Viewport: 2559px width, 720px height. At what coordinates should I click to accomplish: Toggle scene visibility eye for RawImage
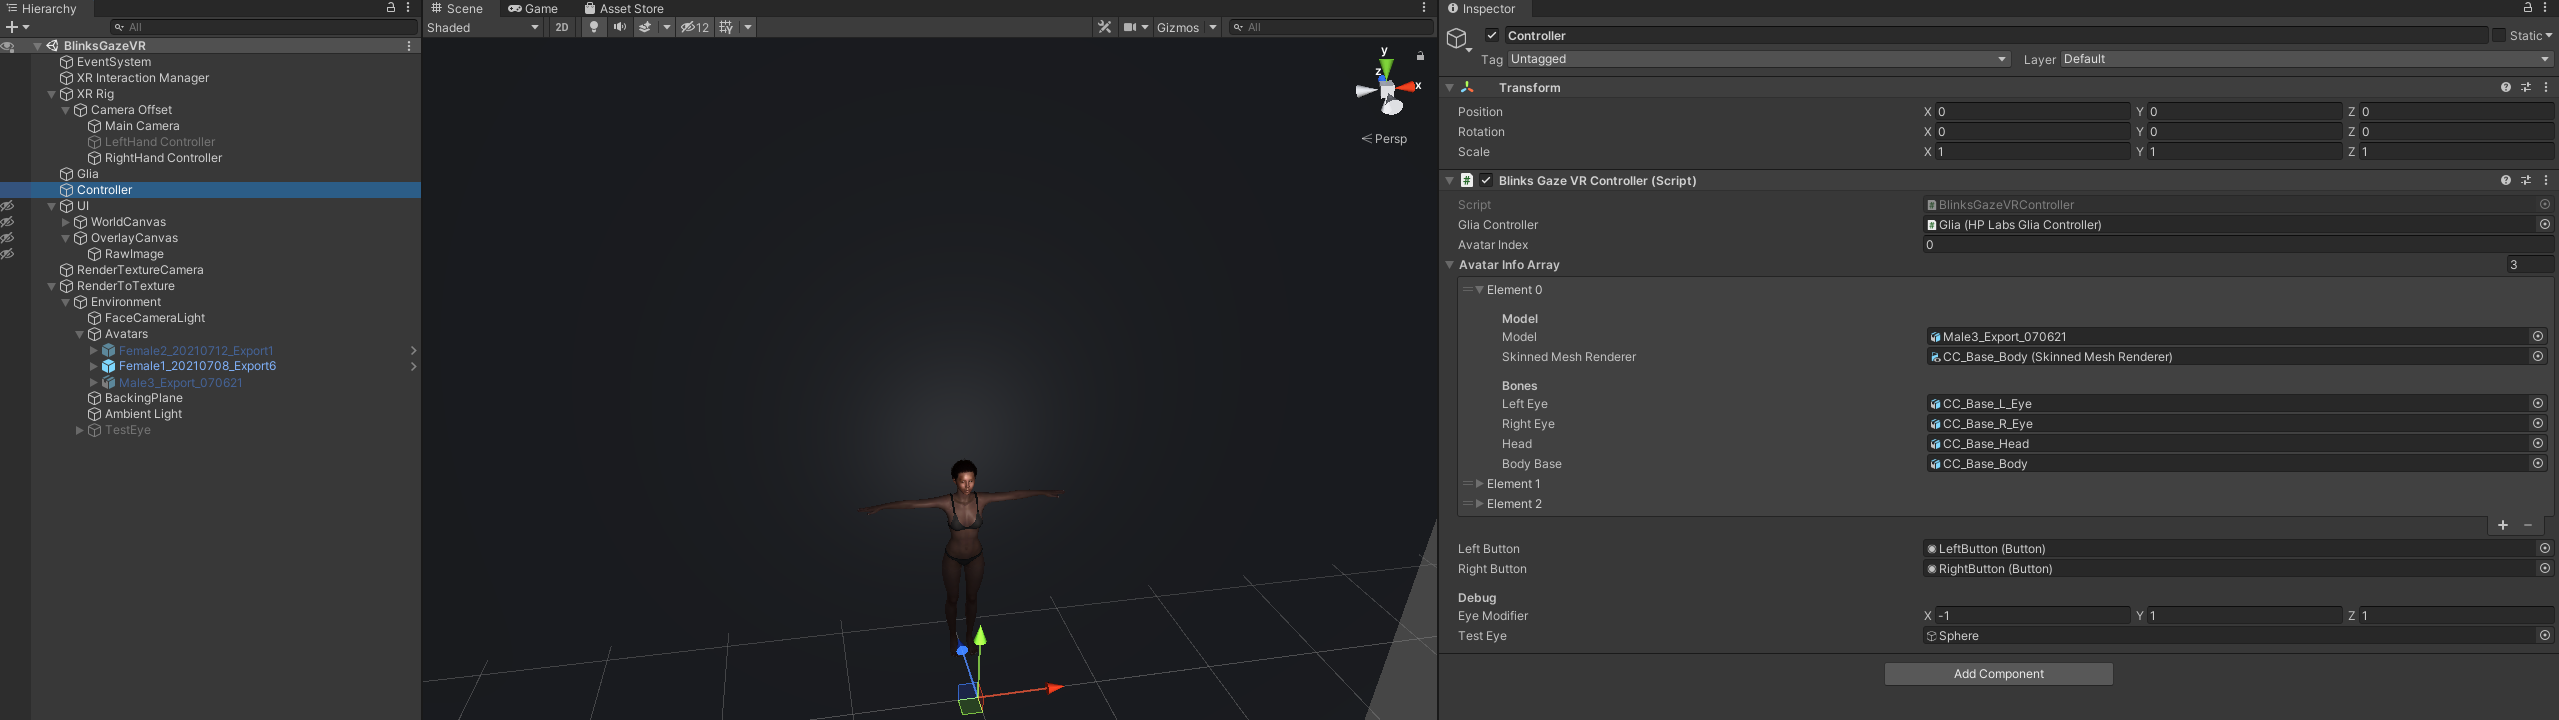pyautogui.click(x=8, y=254)
